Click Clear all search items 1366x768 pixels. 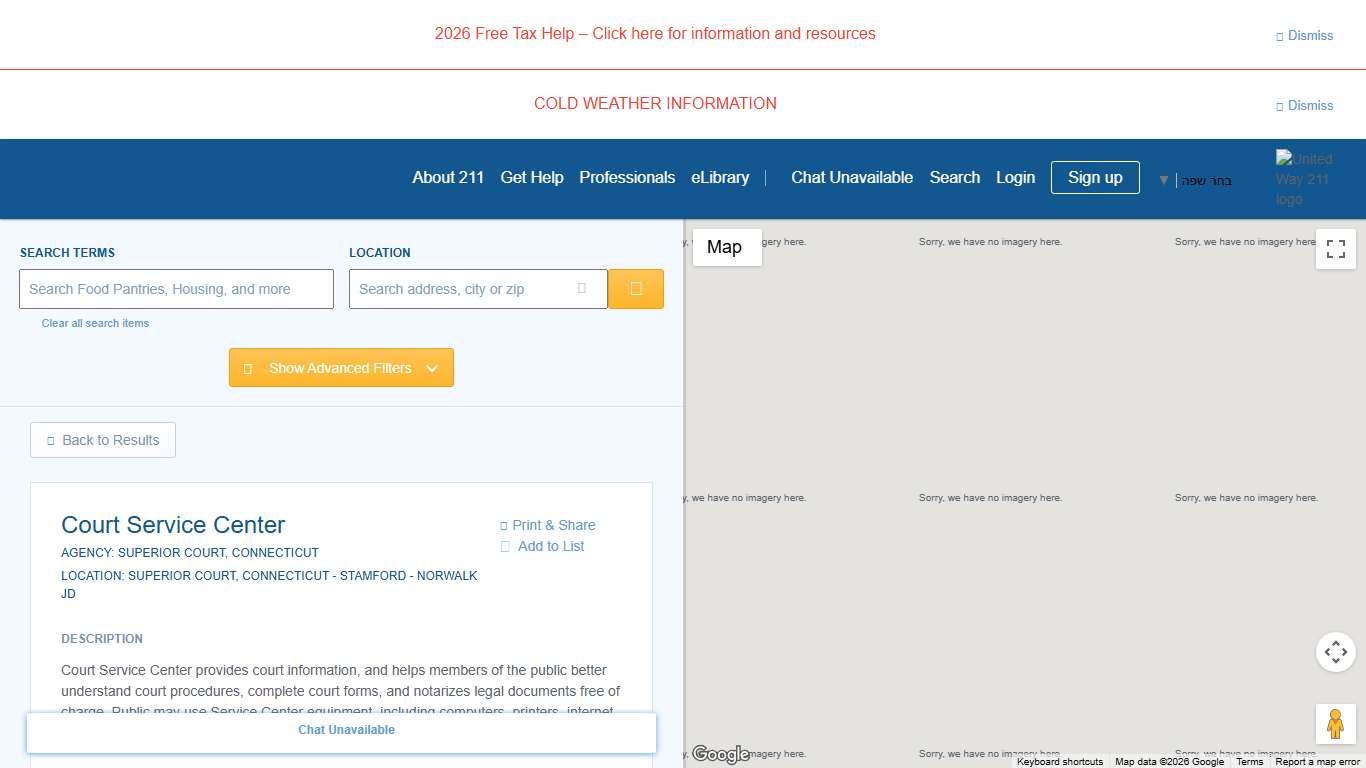[95, 323]
